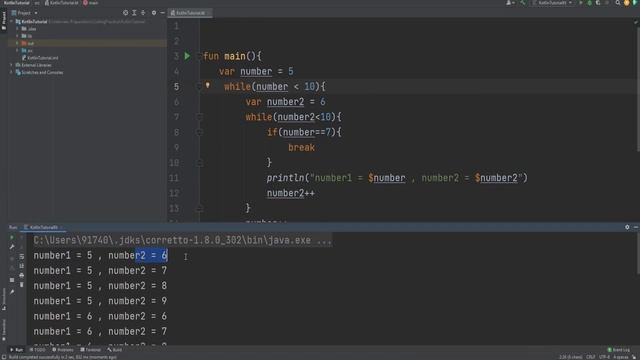Click the orange avatar icon at top right

click(x=627, y=3)
